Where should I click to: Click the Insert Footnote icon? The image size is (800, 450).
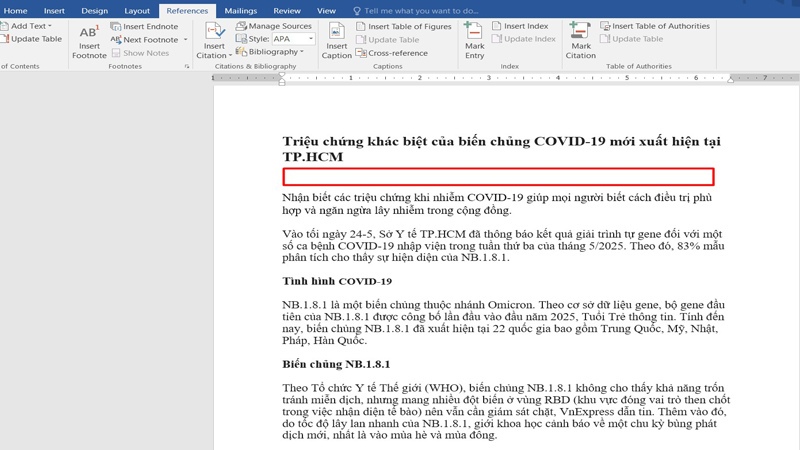(89, 38)
